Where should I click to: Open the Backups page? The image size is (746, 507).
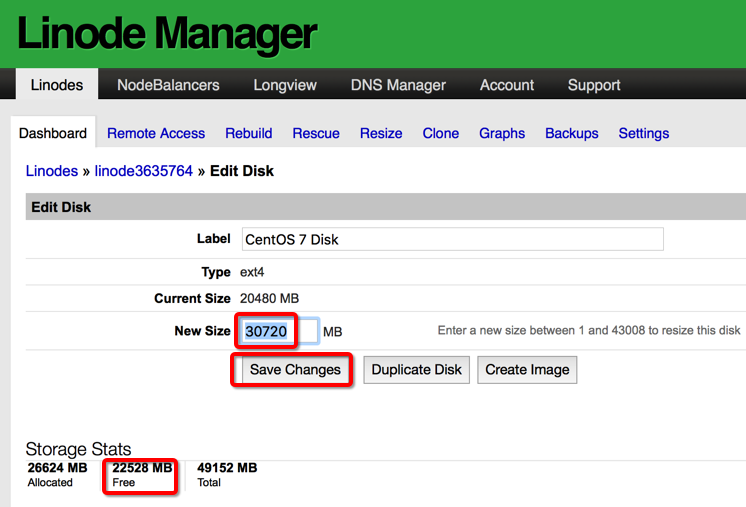coord(572,133)
